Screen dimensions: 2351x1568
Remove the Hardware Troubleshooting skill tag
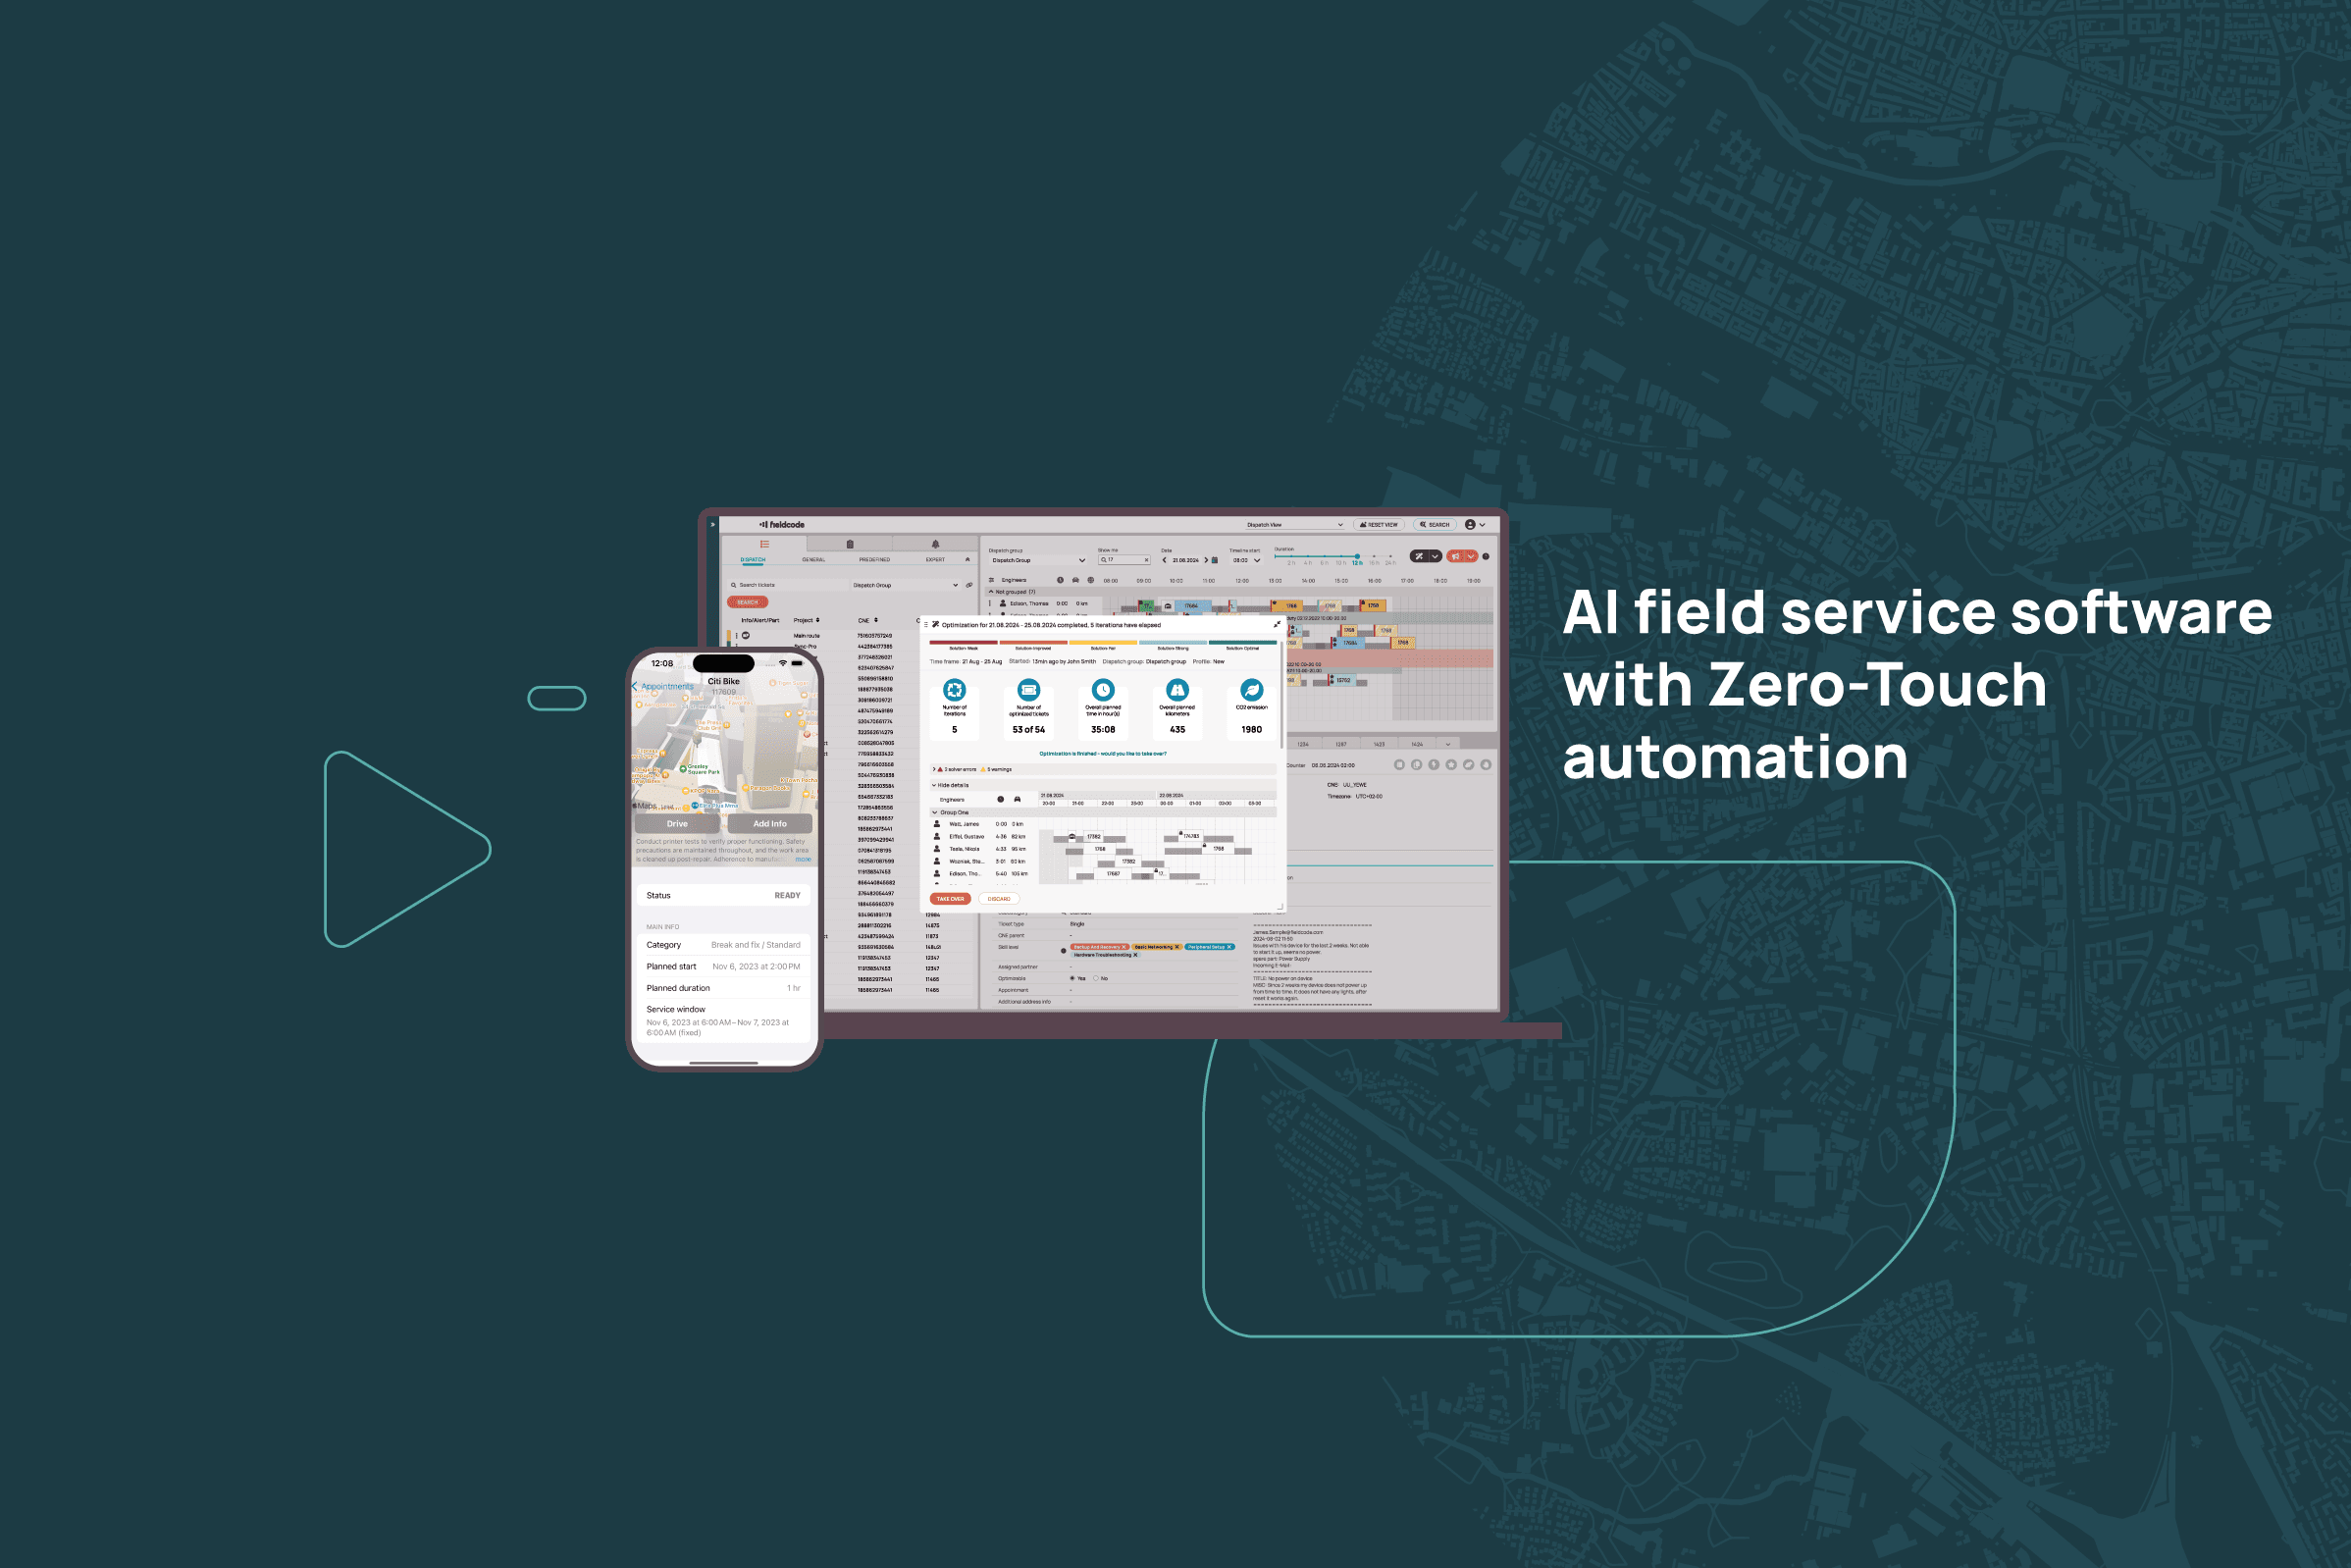pyautogui.click(x=1135, y=954)
